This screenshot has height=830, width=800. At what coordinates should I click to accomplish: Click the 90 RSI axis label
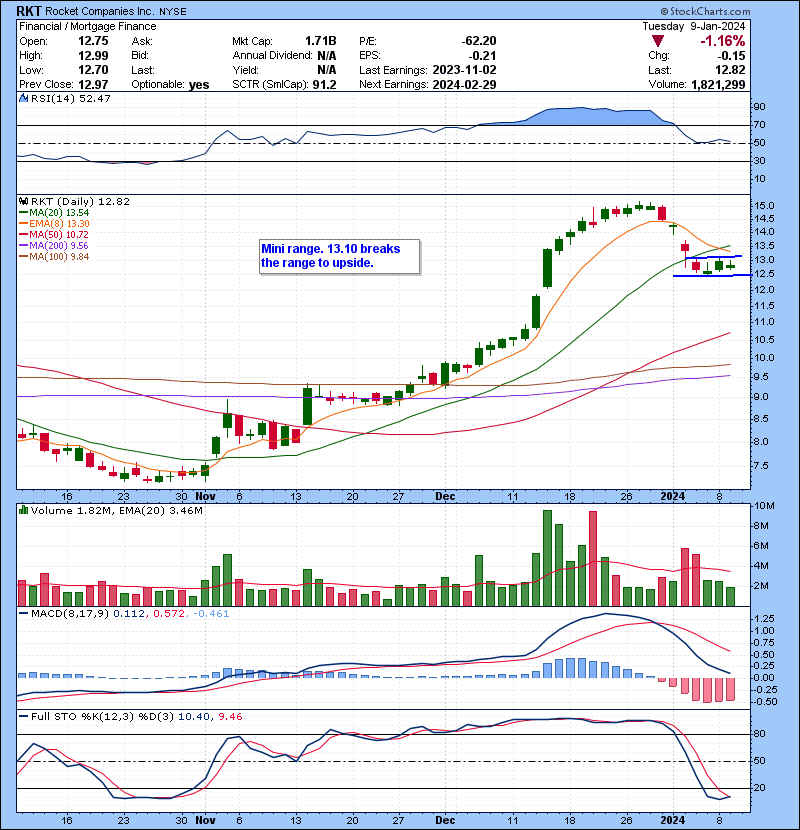759,107
